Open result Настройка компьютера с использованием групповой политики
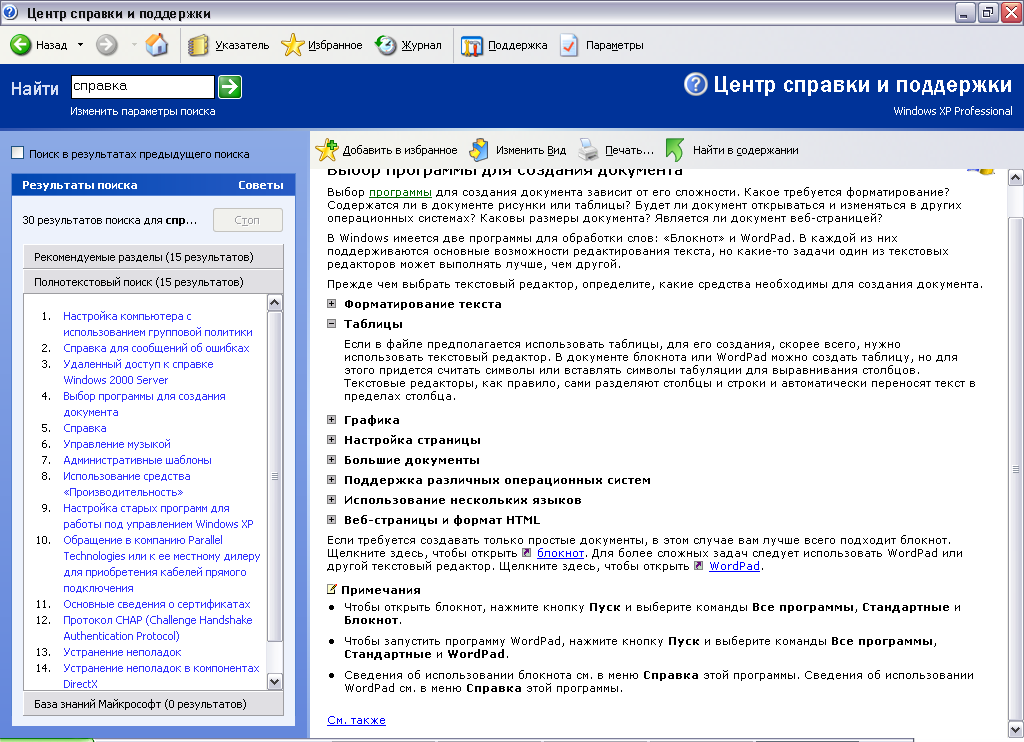The width and height of the screenshot is (1024, 742). pyautogui.click(x=157, y=324)
